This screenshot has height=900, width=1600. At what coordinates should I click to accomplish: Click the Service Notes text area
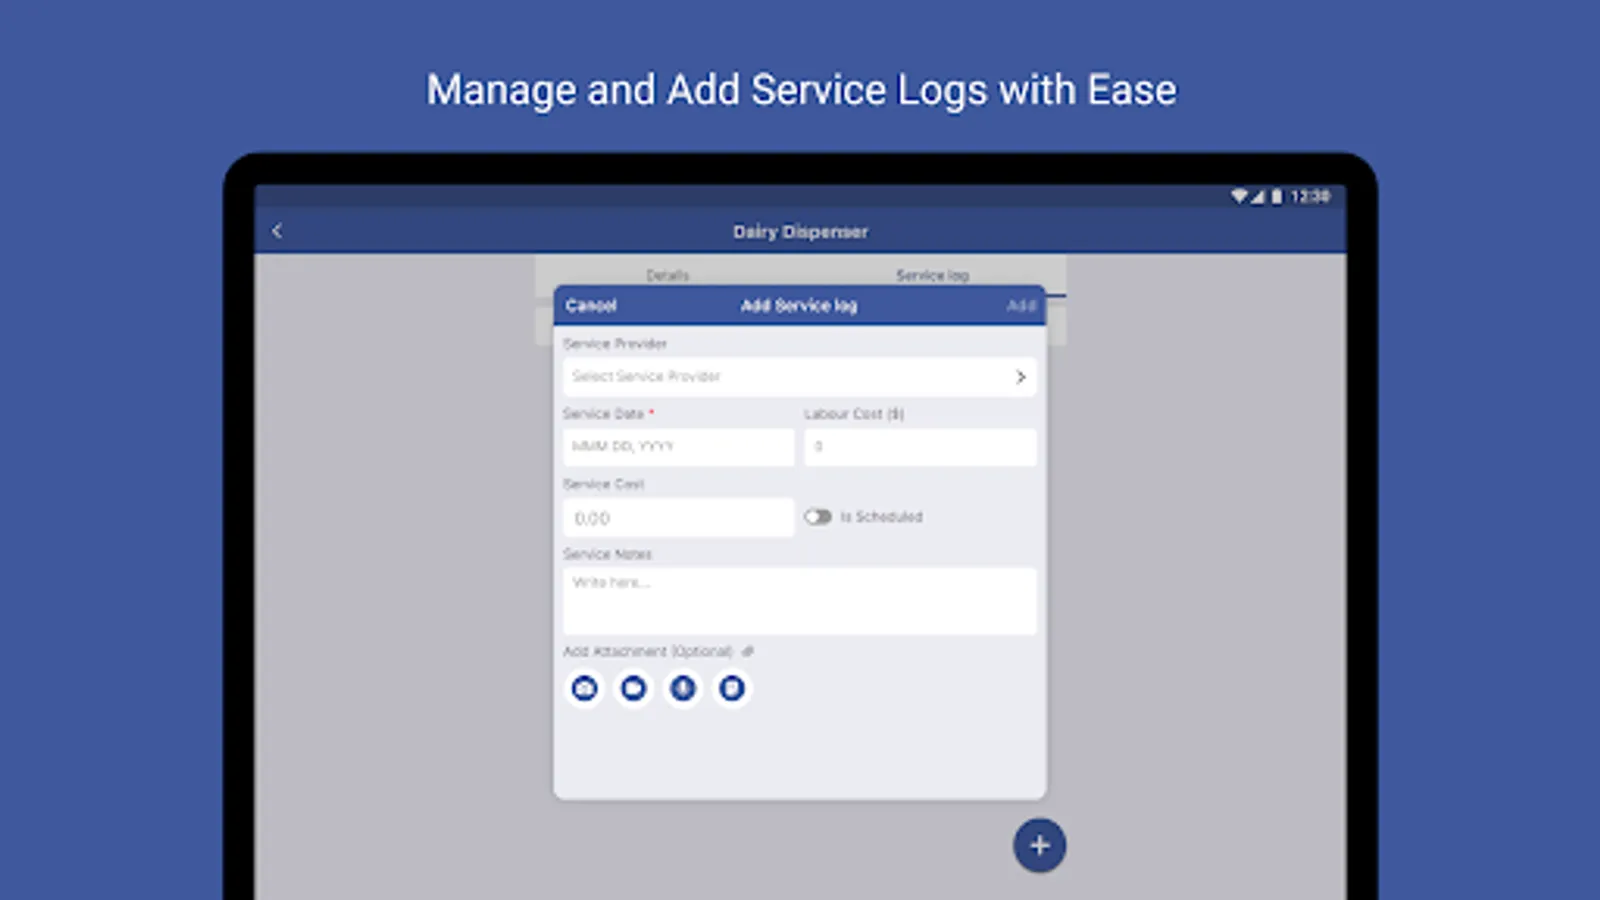tap(798, 600)
